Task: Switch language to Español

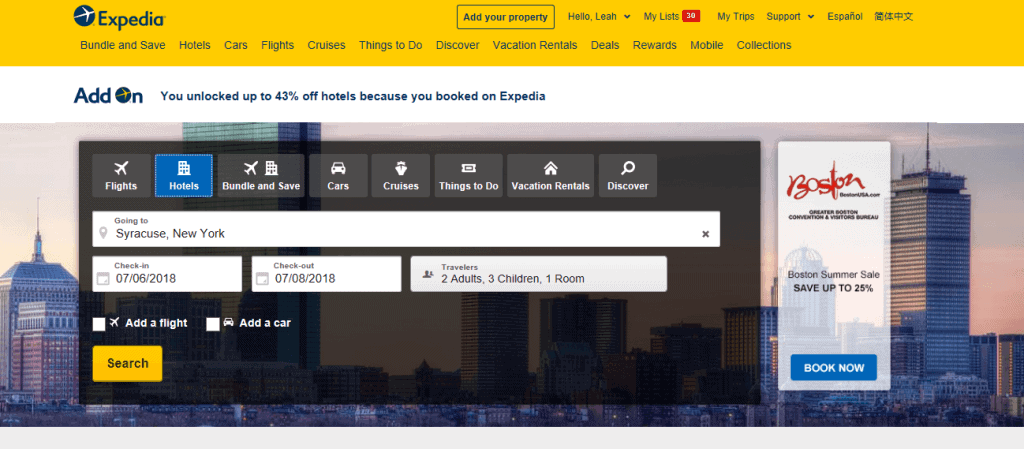Action: point(844,17)
